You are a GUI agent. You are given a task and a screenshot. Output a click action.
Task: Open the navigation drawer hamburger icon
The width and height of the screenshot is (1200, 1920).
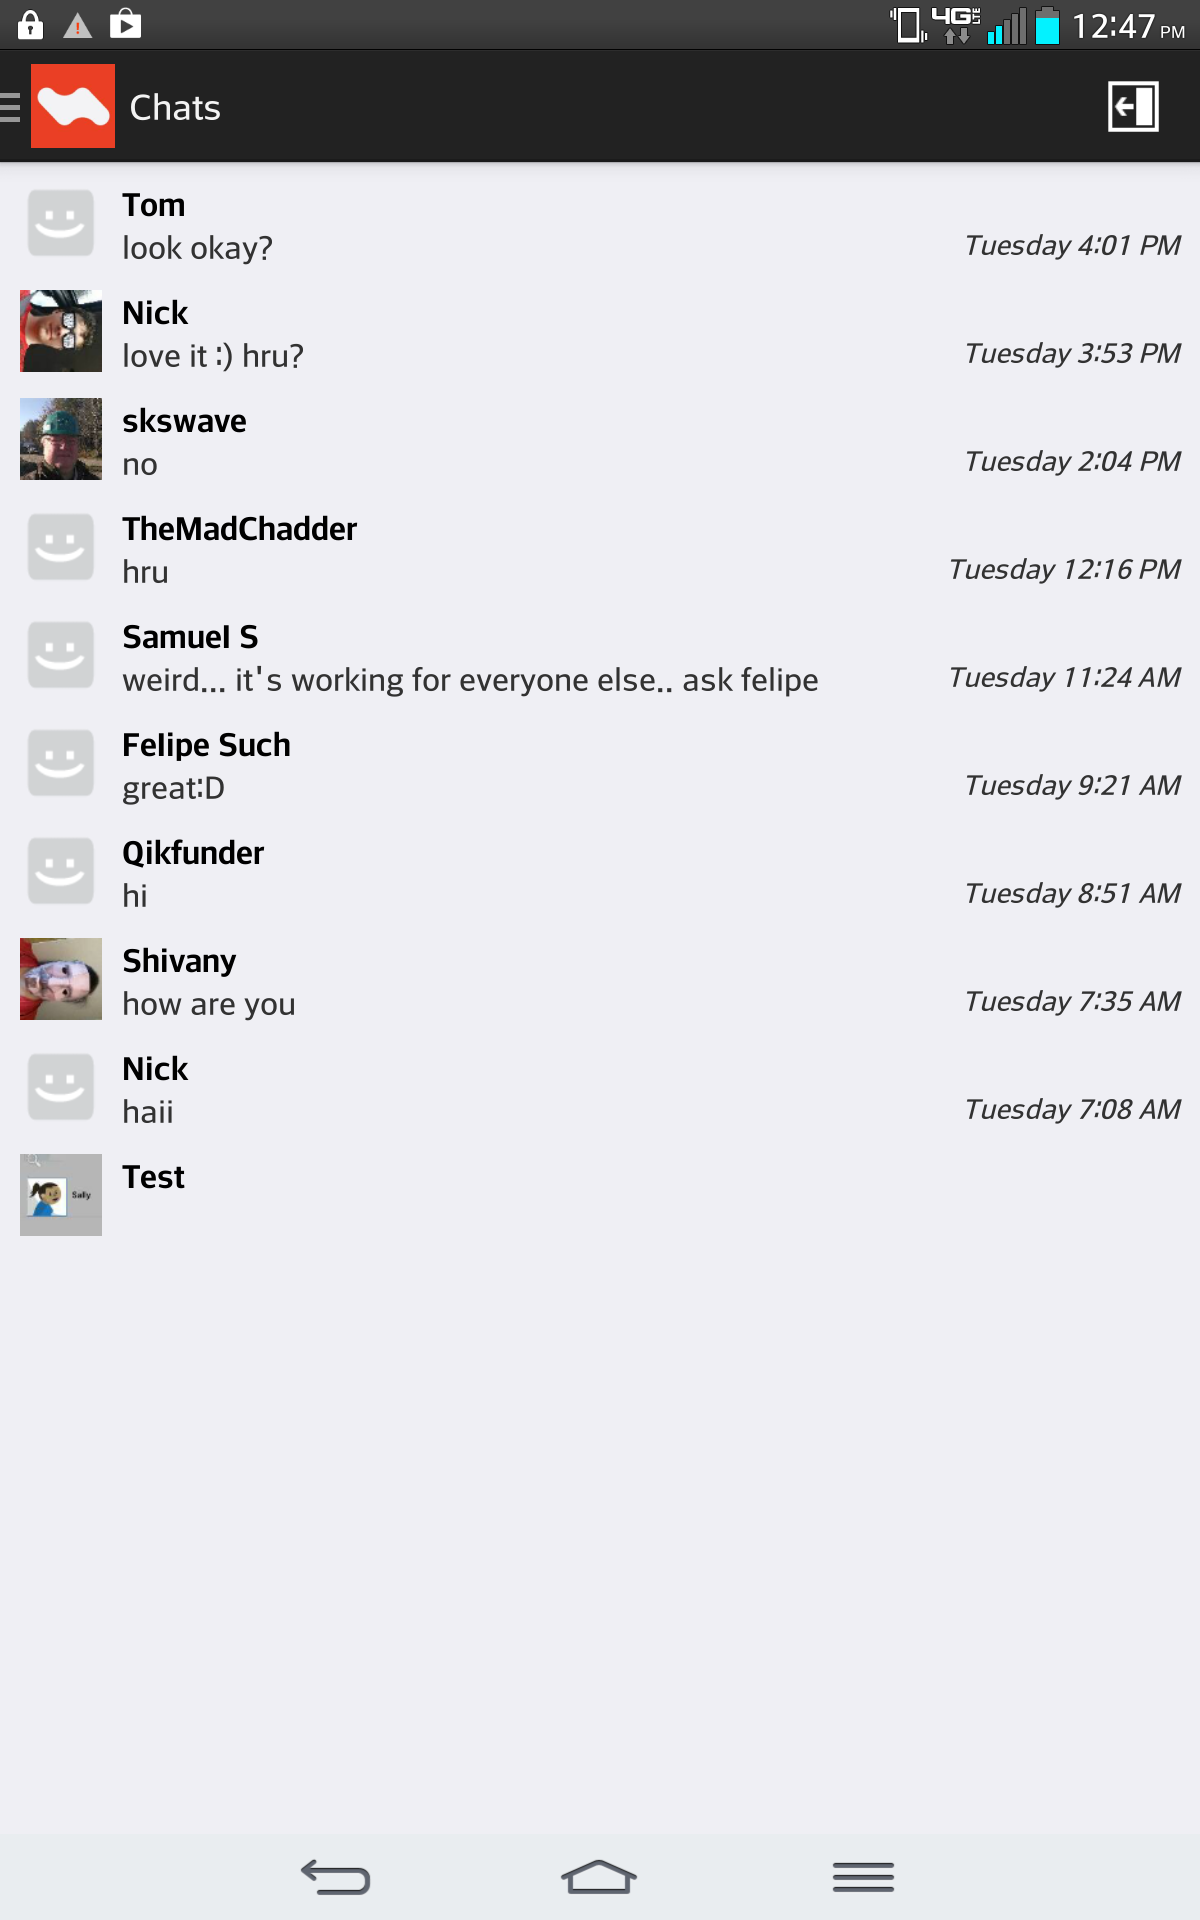pos(10,107)
